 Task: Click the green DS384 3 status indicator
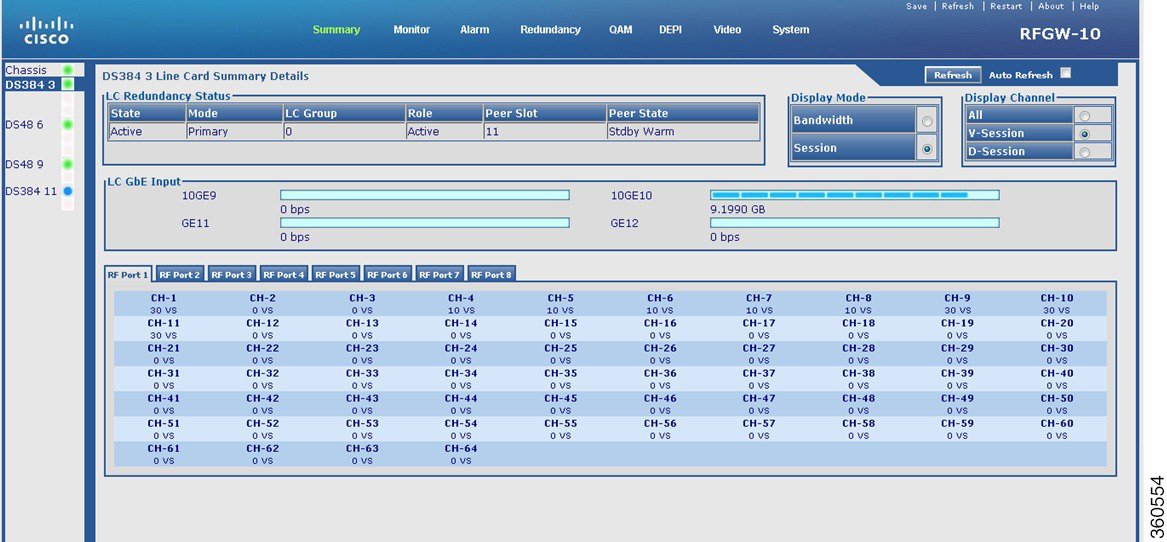click(68, 85)
